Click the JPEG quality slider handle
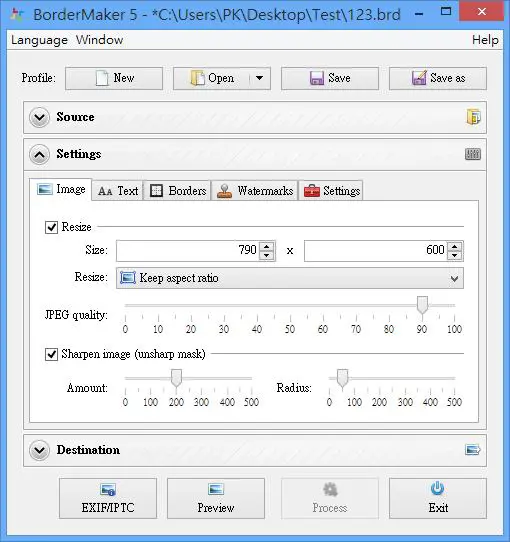 [x=422, y=305]
